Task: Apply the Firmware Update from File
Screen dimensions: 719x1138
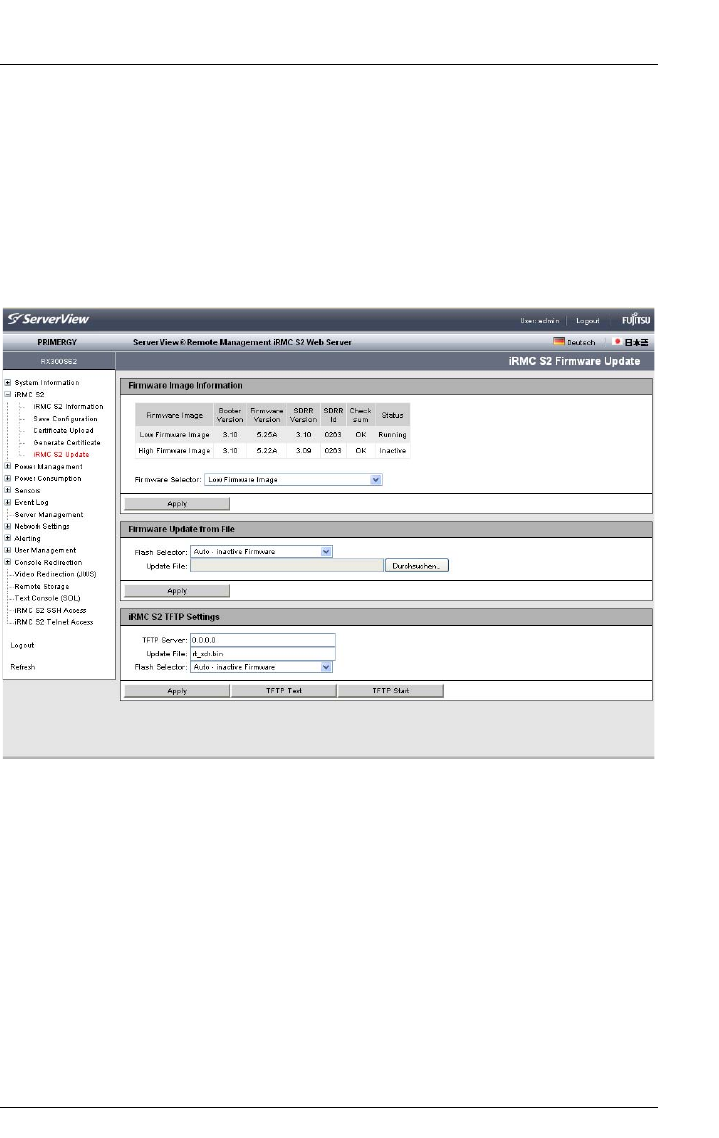Action: click(x=177, y=591)
